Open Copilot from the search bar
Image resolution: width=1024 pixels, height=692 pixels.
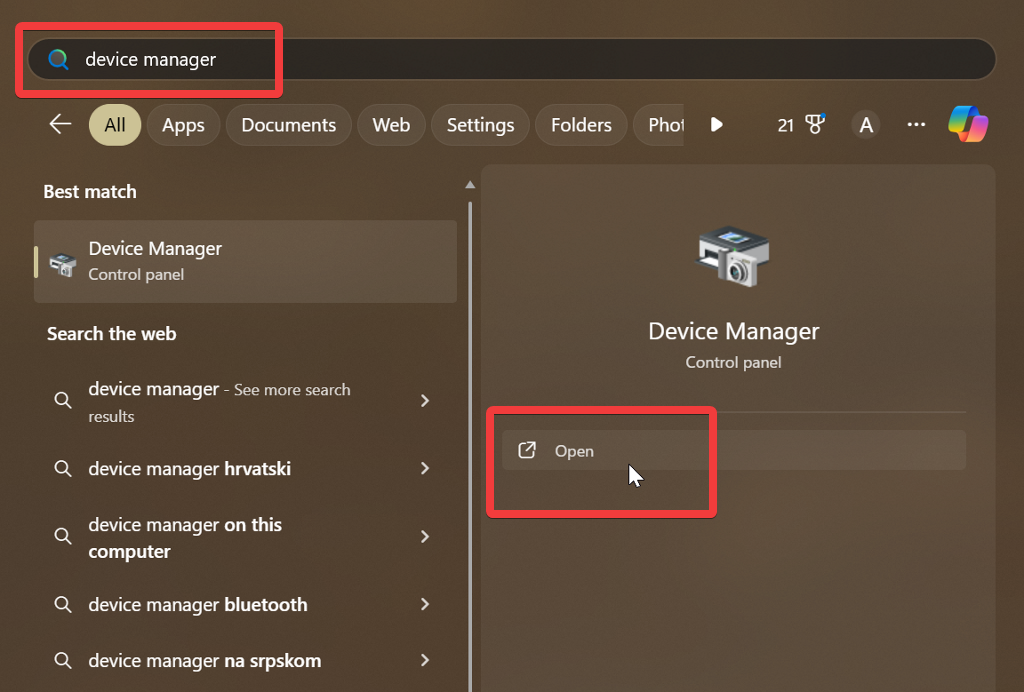(967, 124)
